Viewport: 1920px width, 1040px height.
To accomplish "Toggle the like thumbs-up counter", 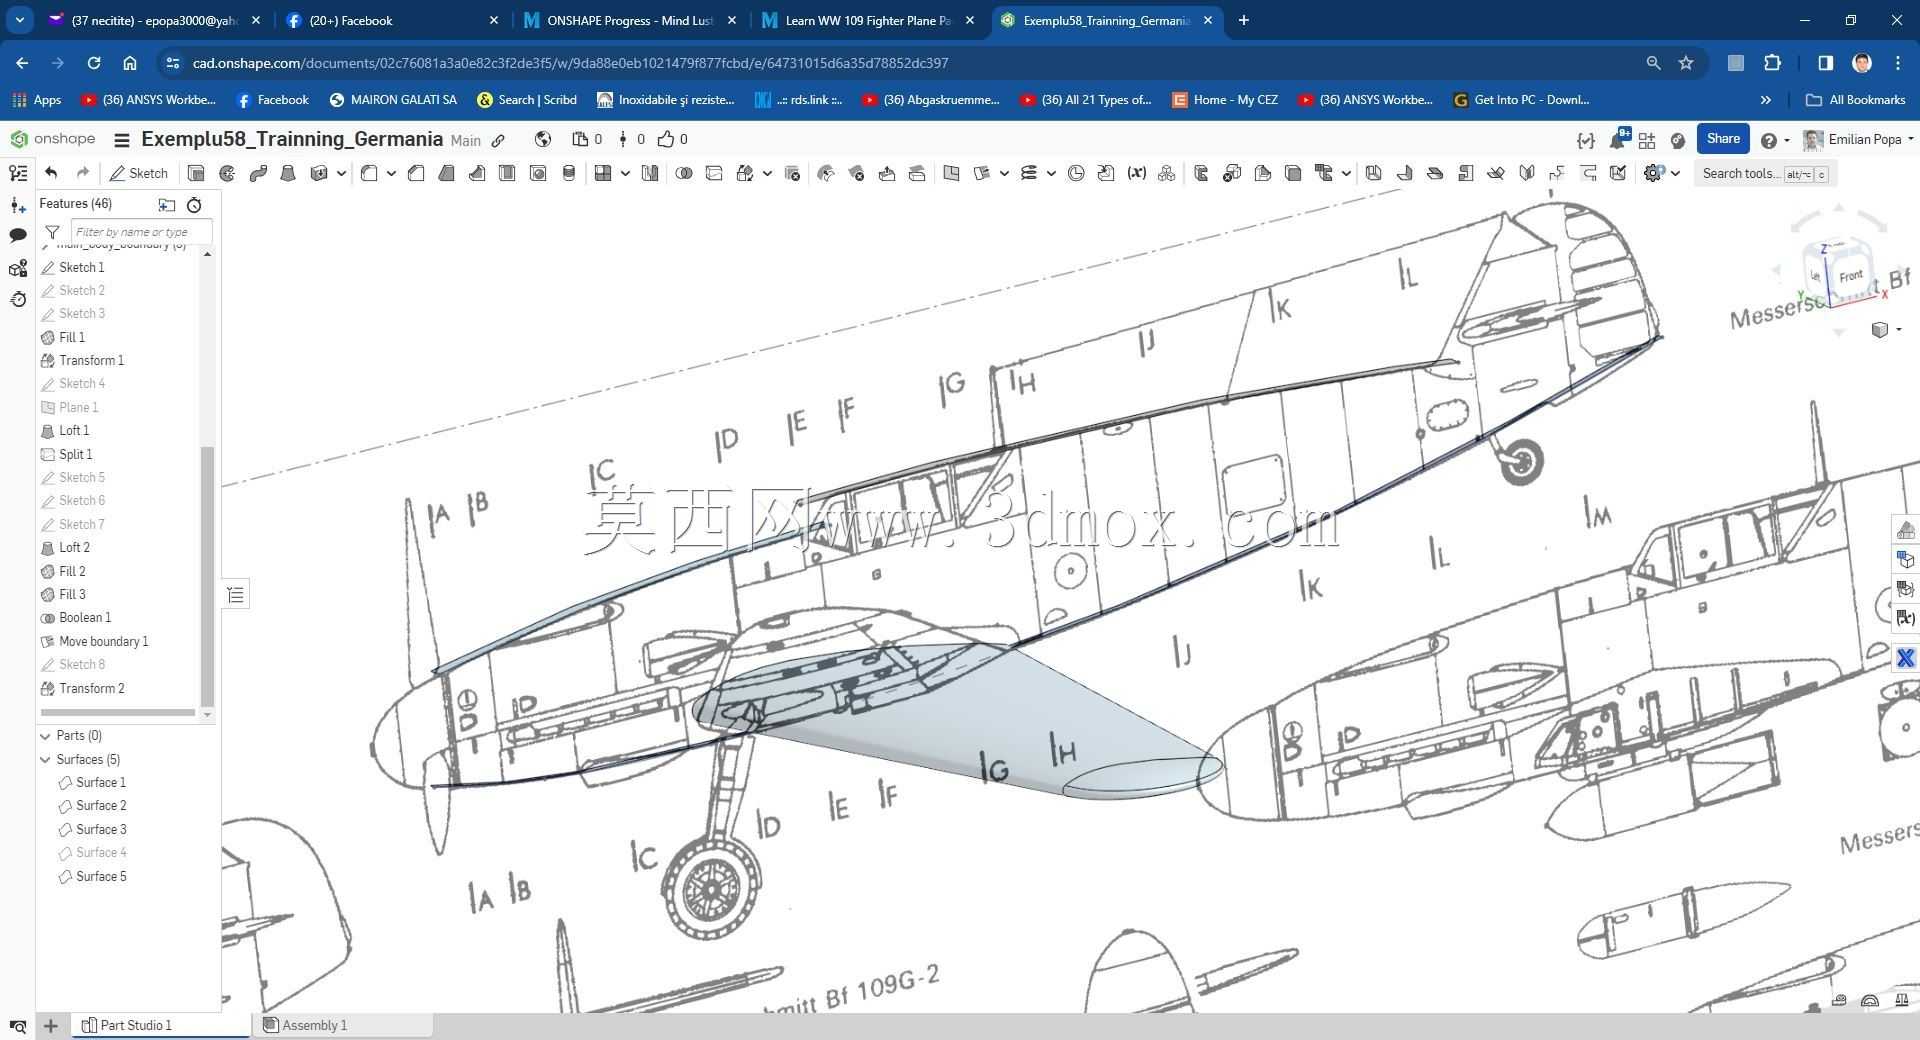I will 672,139.
